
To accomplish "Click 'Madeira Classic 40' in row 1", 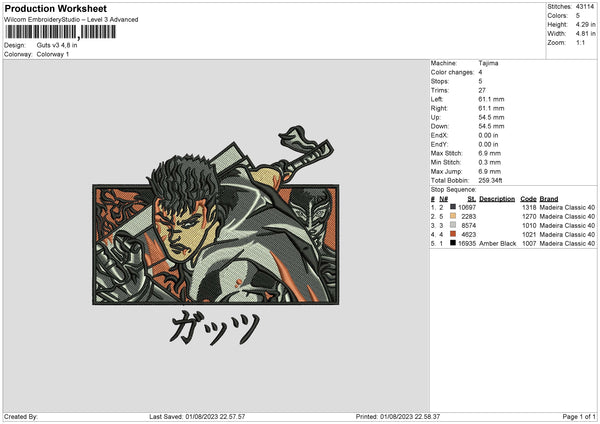I will tap(567, 207).
